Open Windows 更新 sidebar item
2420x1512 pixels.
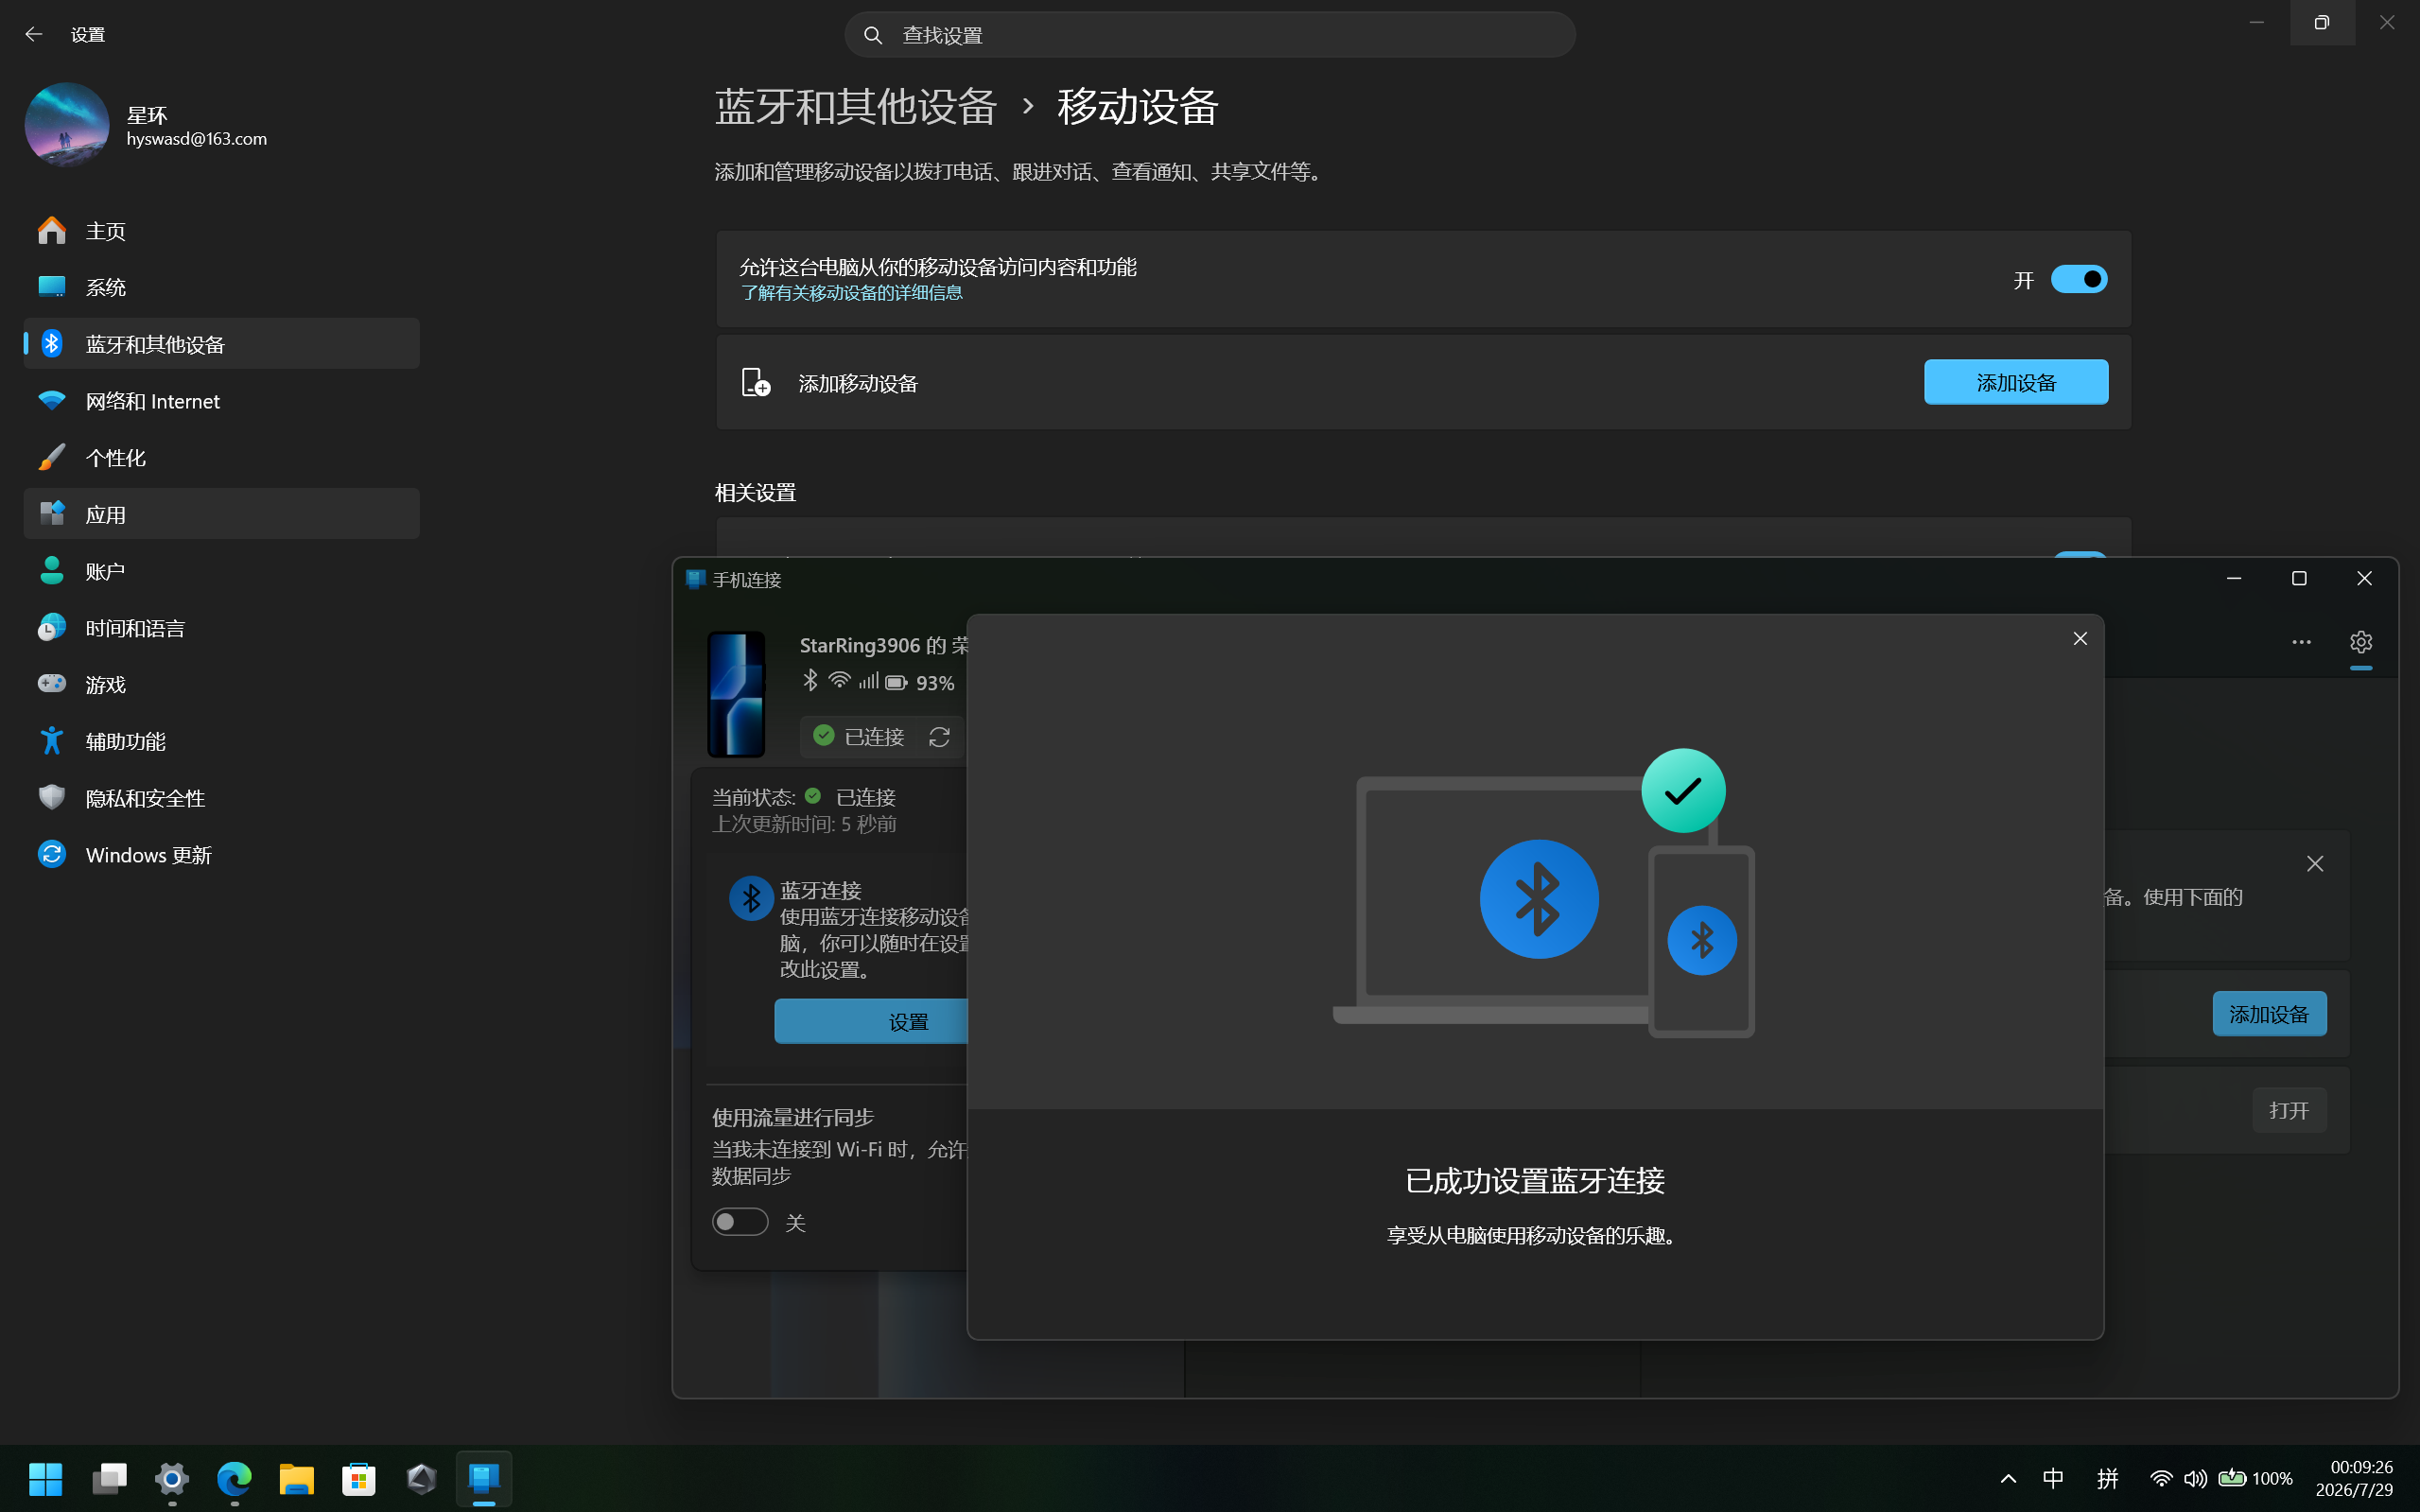221,855
